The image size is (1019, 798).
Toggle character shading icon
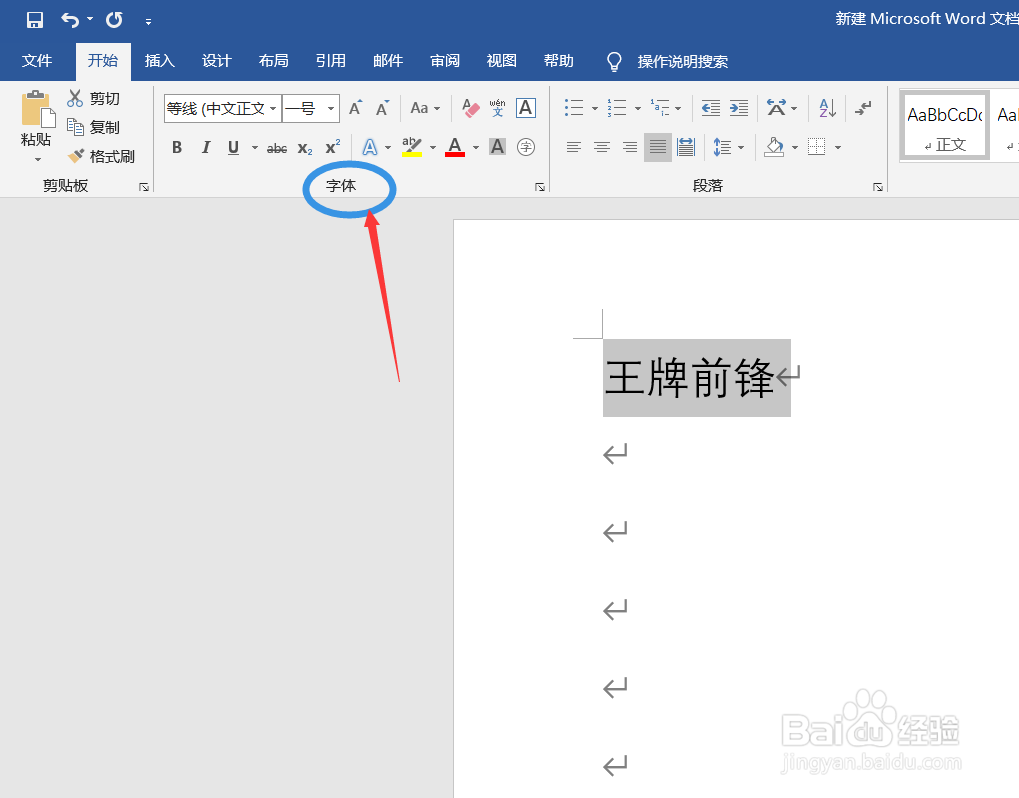click(x=498, y=147)
